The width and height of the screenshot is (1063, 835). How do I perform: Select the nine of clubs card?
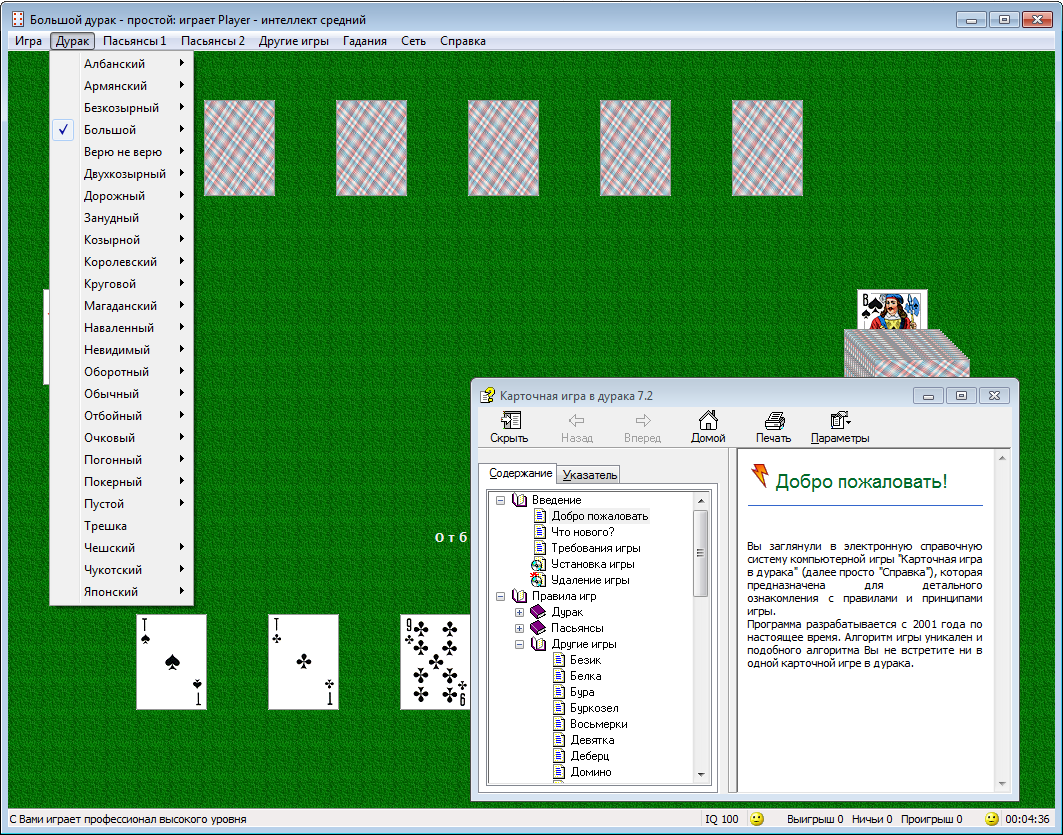[x=435, y=662]
